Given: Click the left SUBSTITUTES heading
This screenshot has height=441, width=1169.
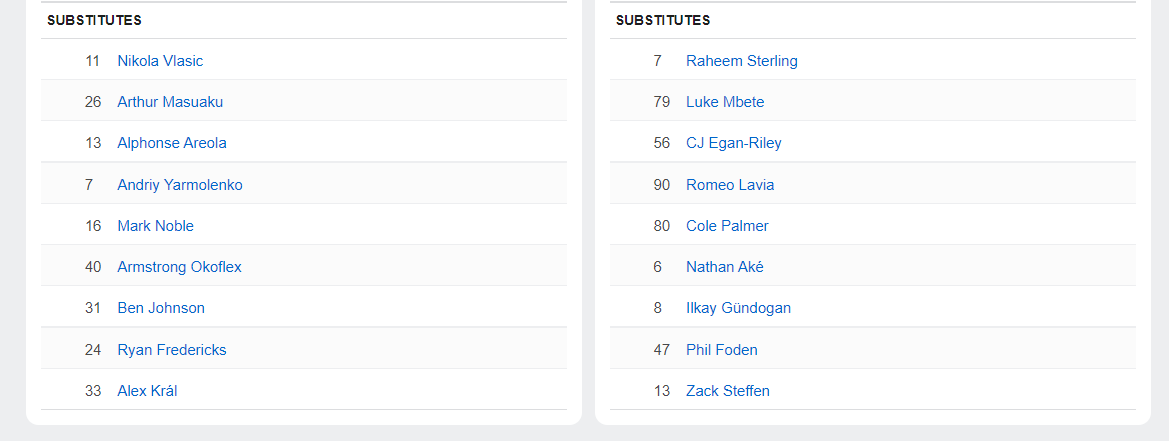Looking at the screenshot, I should coord(94,20).
